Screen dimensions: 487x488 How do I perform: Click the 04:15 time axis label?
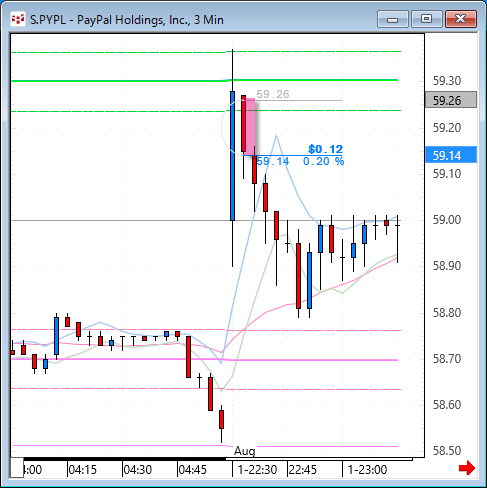[x=82, y=470]
